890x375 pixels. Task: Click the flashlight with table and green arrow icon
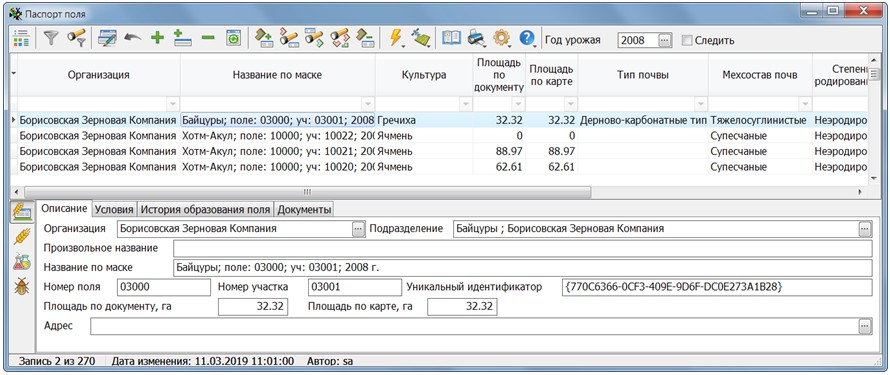tap(314, 39)
